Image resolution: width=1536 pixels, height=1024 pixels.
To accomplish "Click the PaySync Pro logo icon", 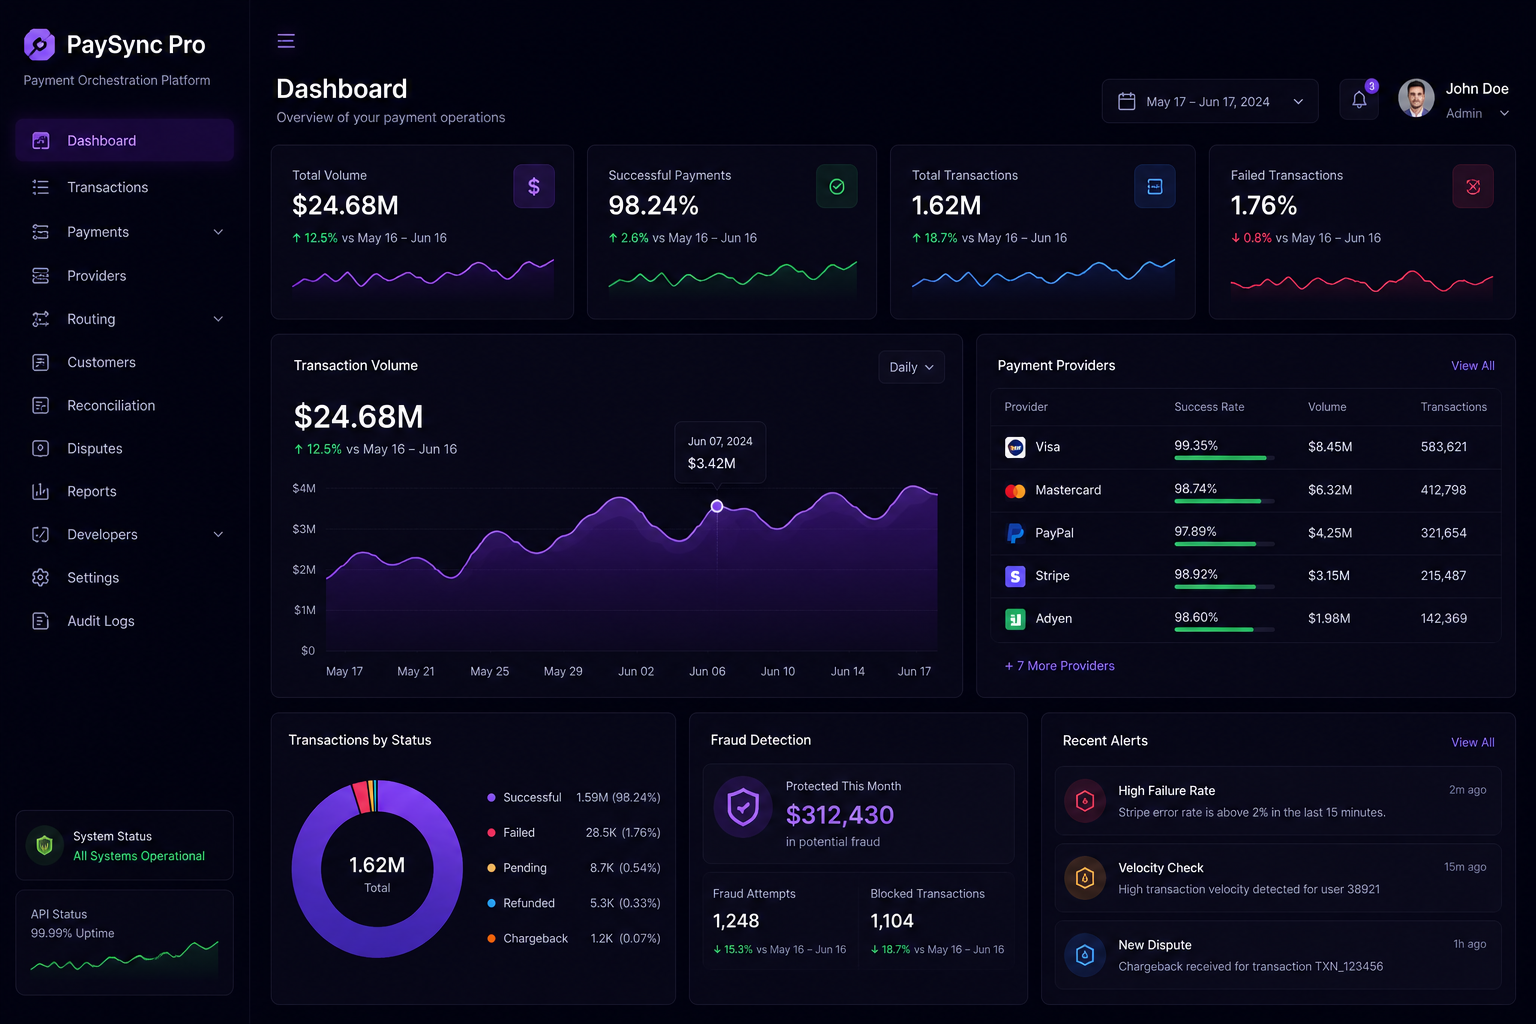I will click(x=39, y=44).
